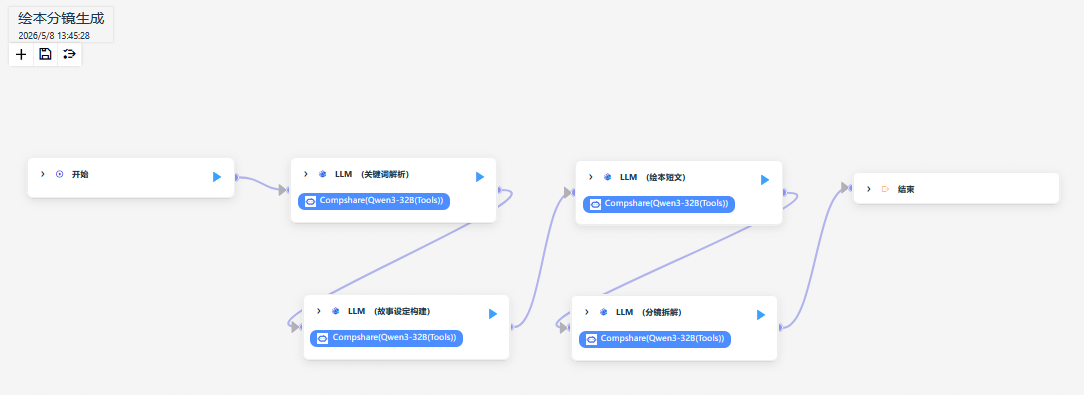Click the output port of 关键词解析 node
This screenshot has height=395, width=1084.
tap(499, 190)
